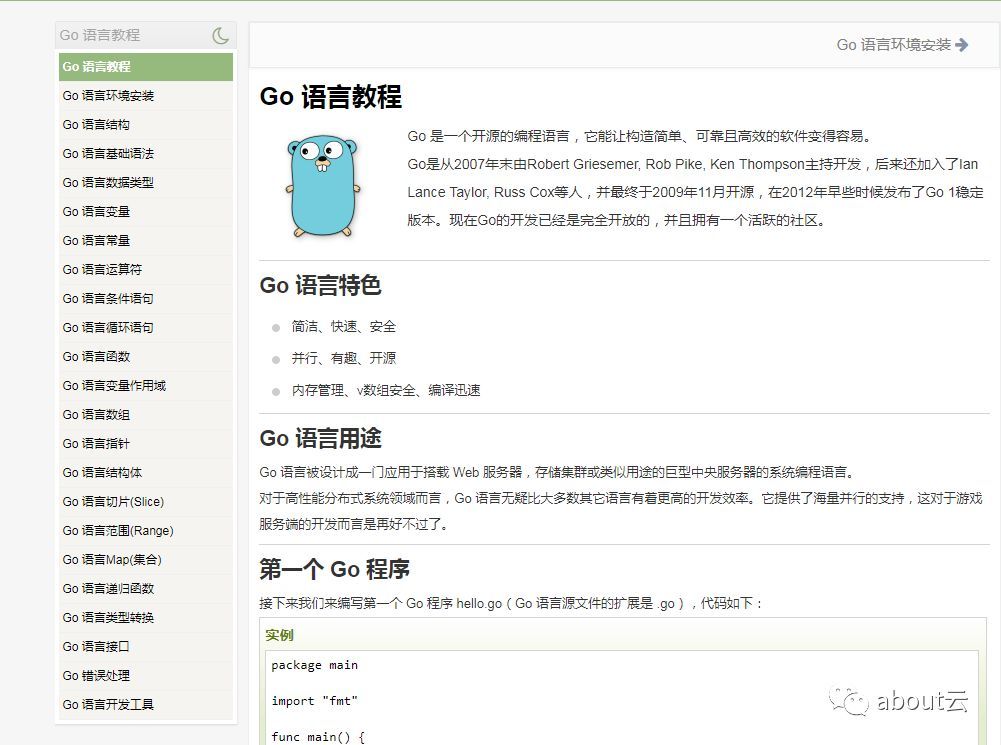Click the arrow icon beside Go 语言环境安装
1001x745 pixels.
pos(961,45)
